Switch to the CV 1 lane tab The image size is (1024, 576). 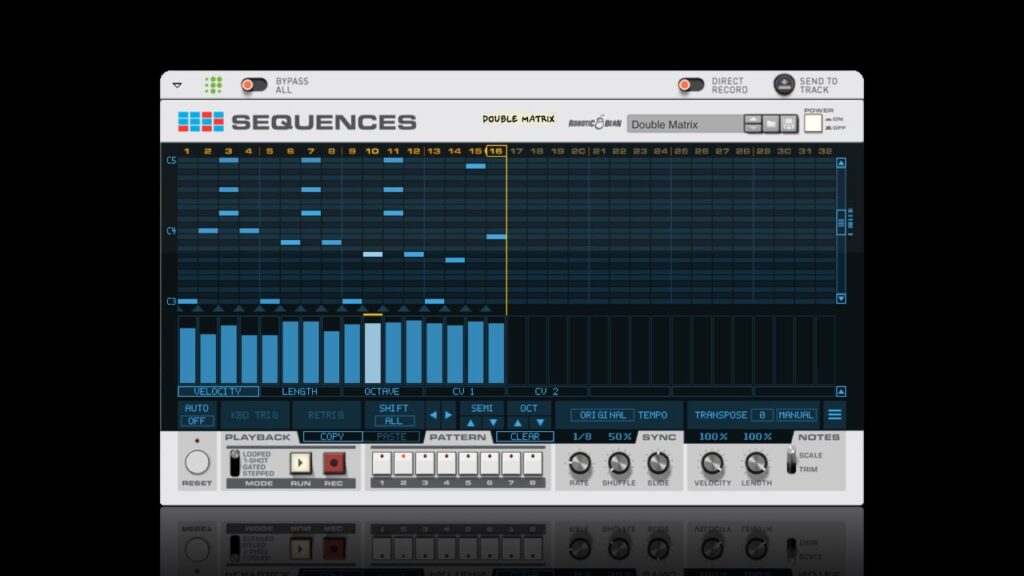pos(464,391)
